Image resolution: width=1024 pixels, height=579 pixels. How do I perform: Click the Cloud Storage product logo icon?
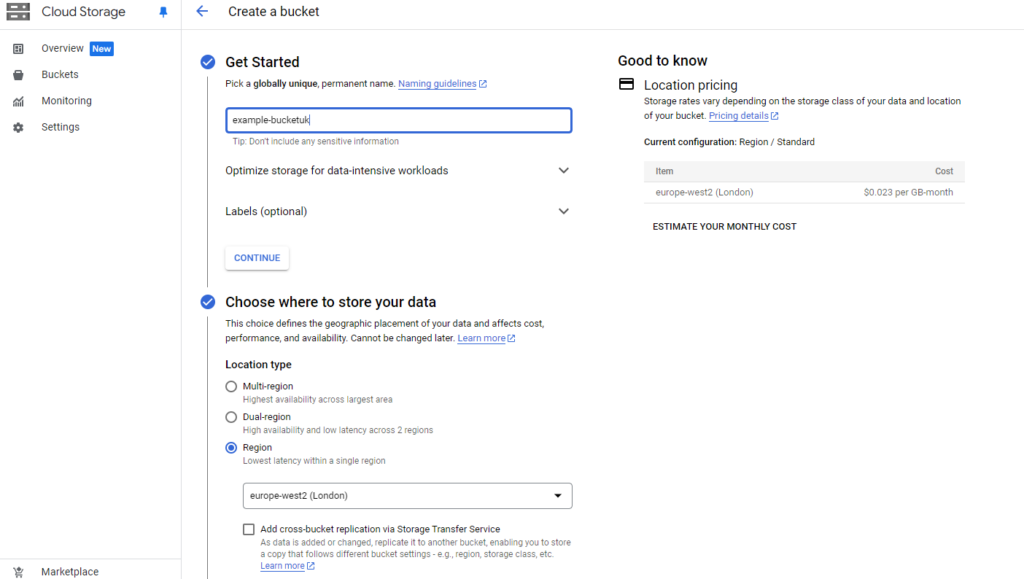(18, 11)
